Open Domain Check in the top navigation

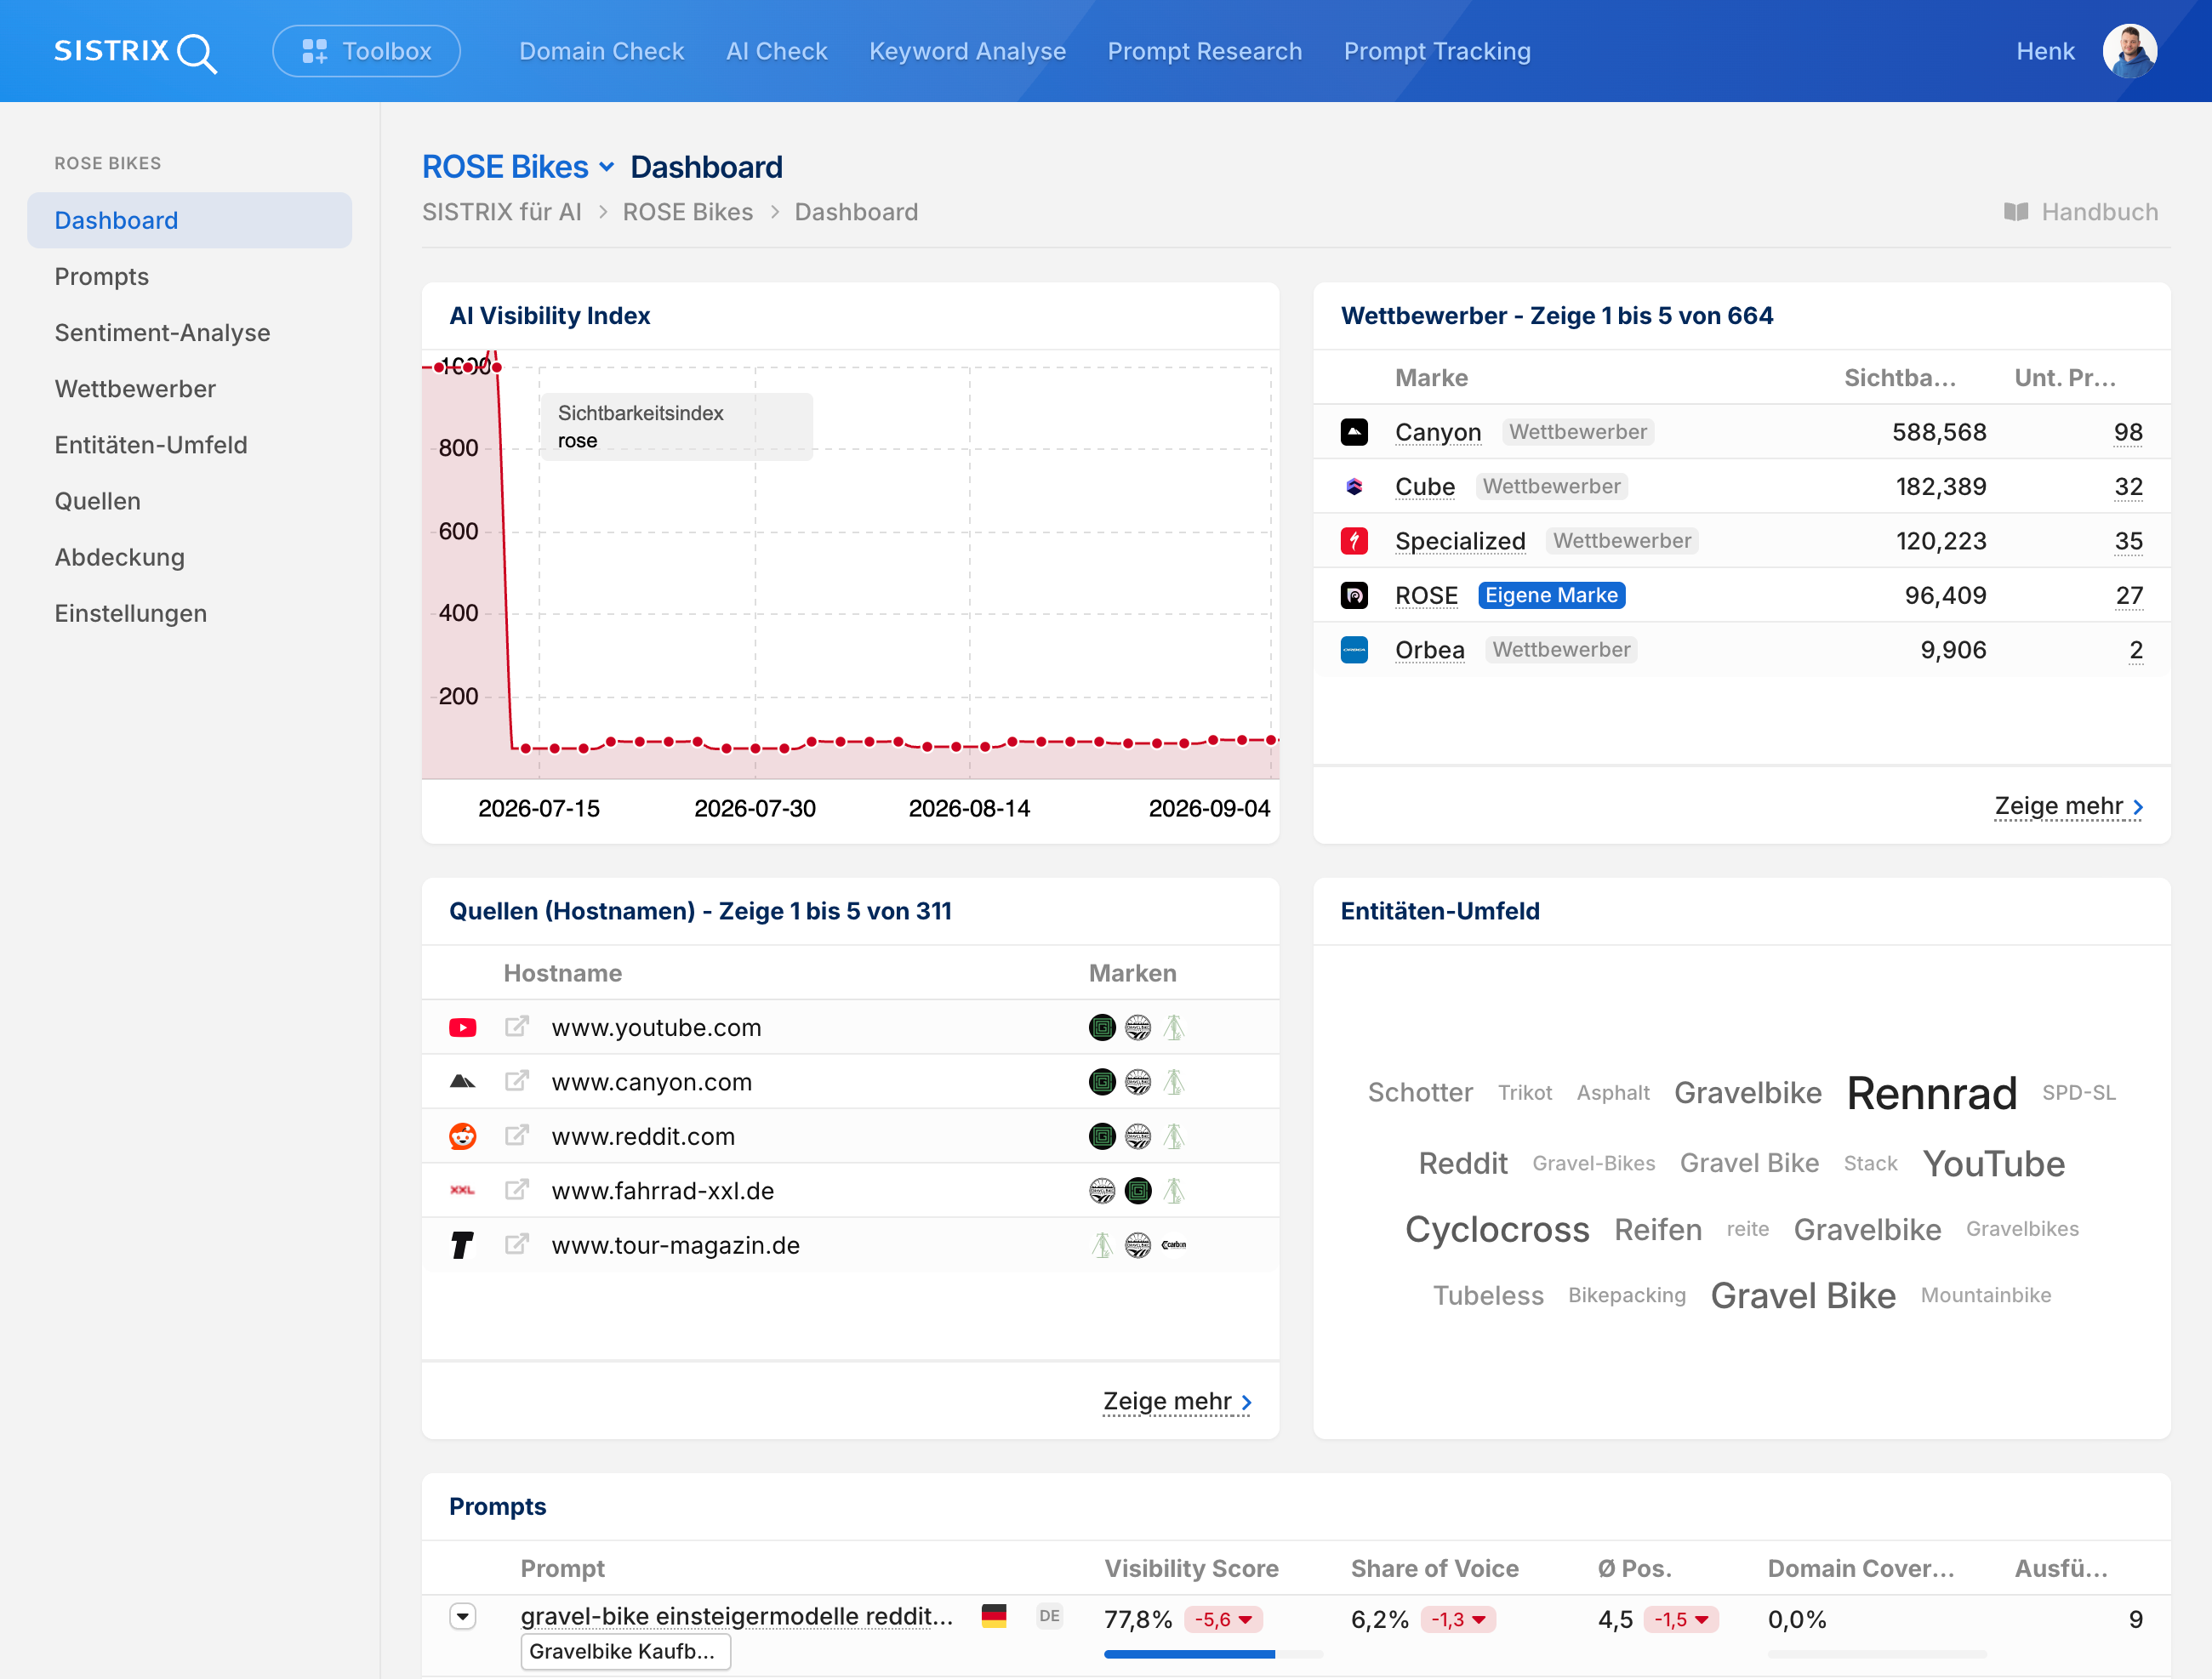click(x=601, y=51)
